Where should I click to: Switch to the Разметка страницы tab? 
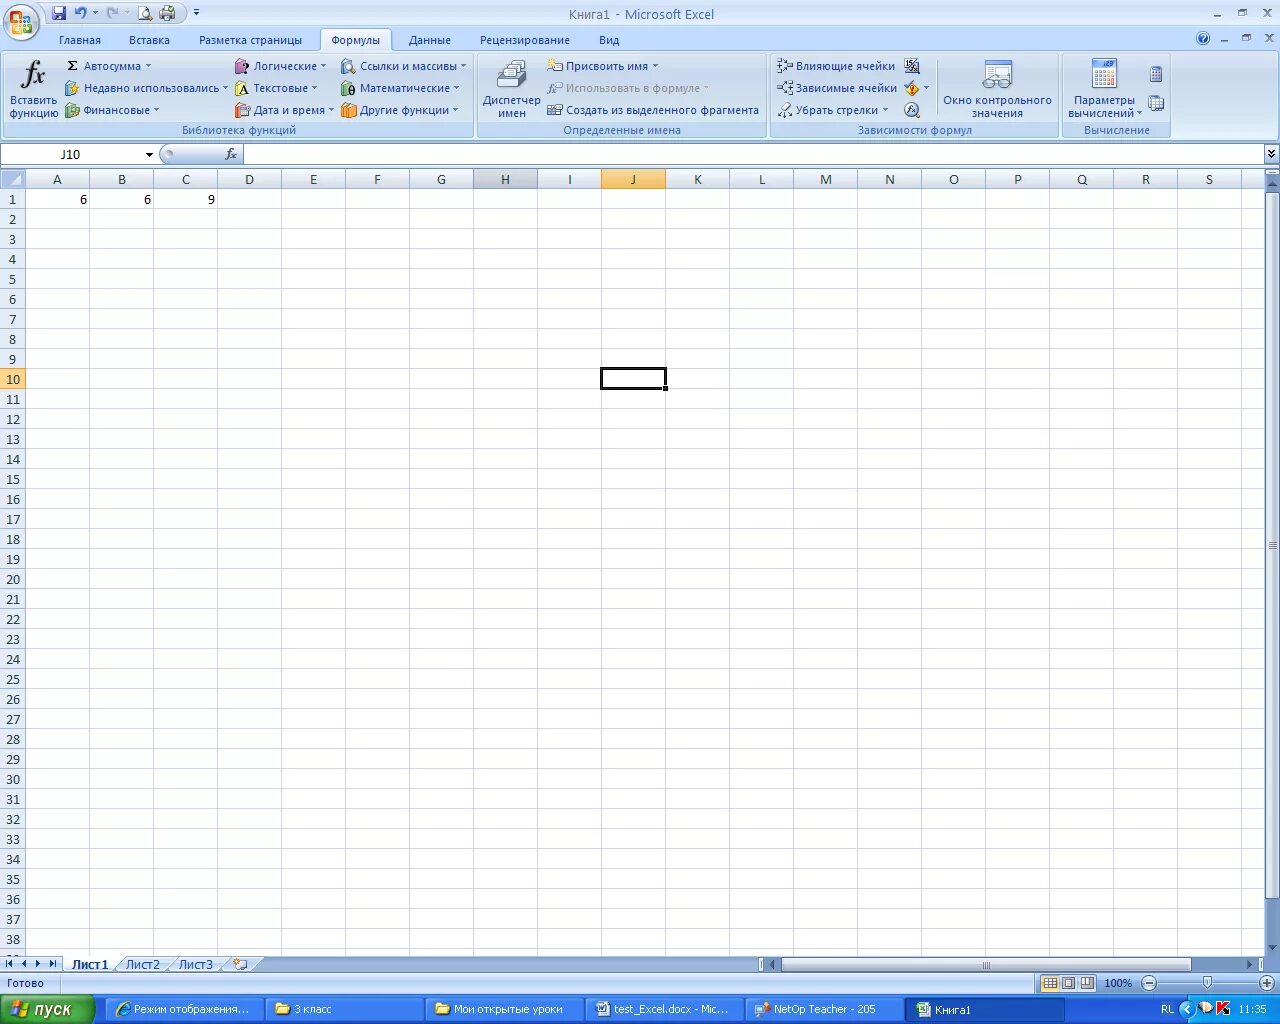pos(250,40)
